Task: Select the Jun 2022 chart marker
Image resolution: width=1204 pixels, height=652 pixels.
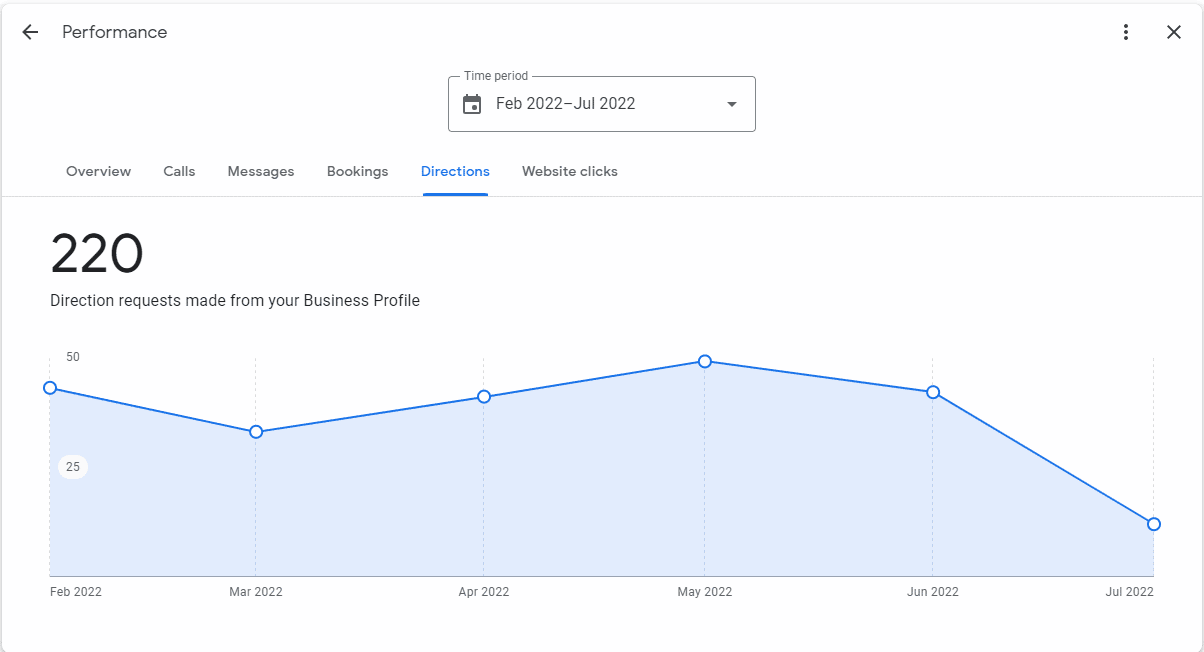Action: (x=933, y=392)
